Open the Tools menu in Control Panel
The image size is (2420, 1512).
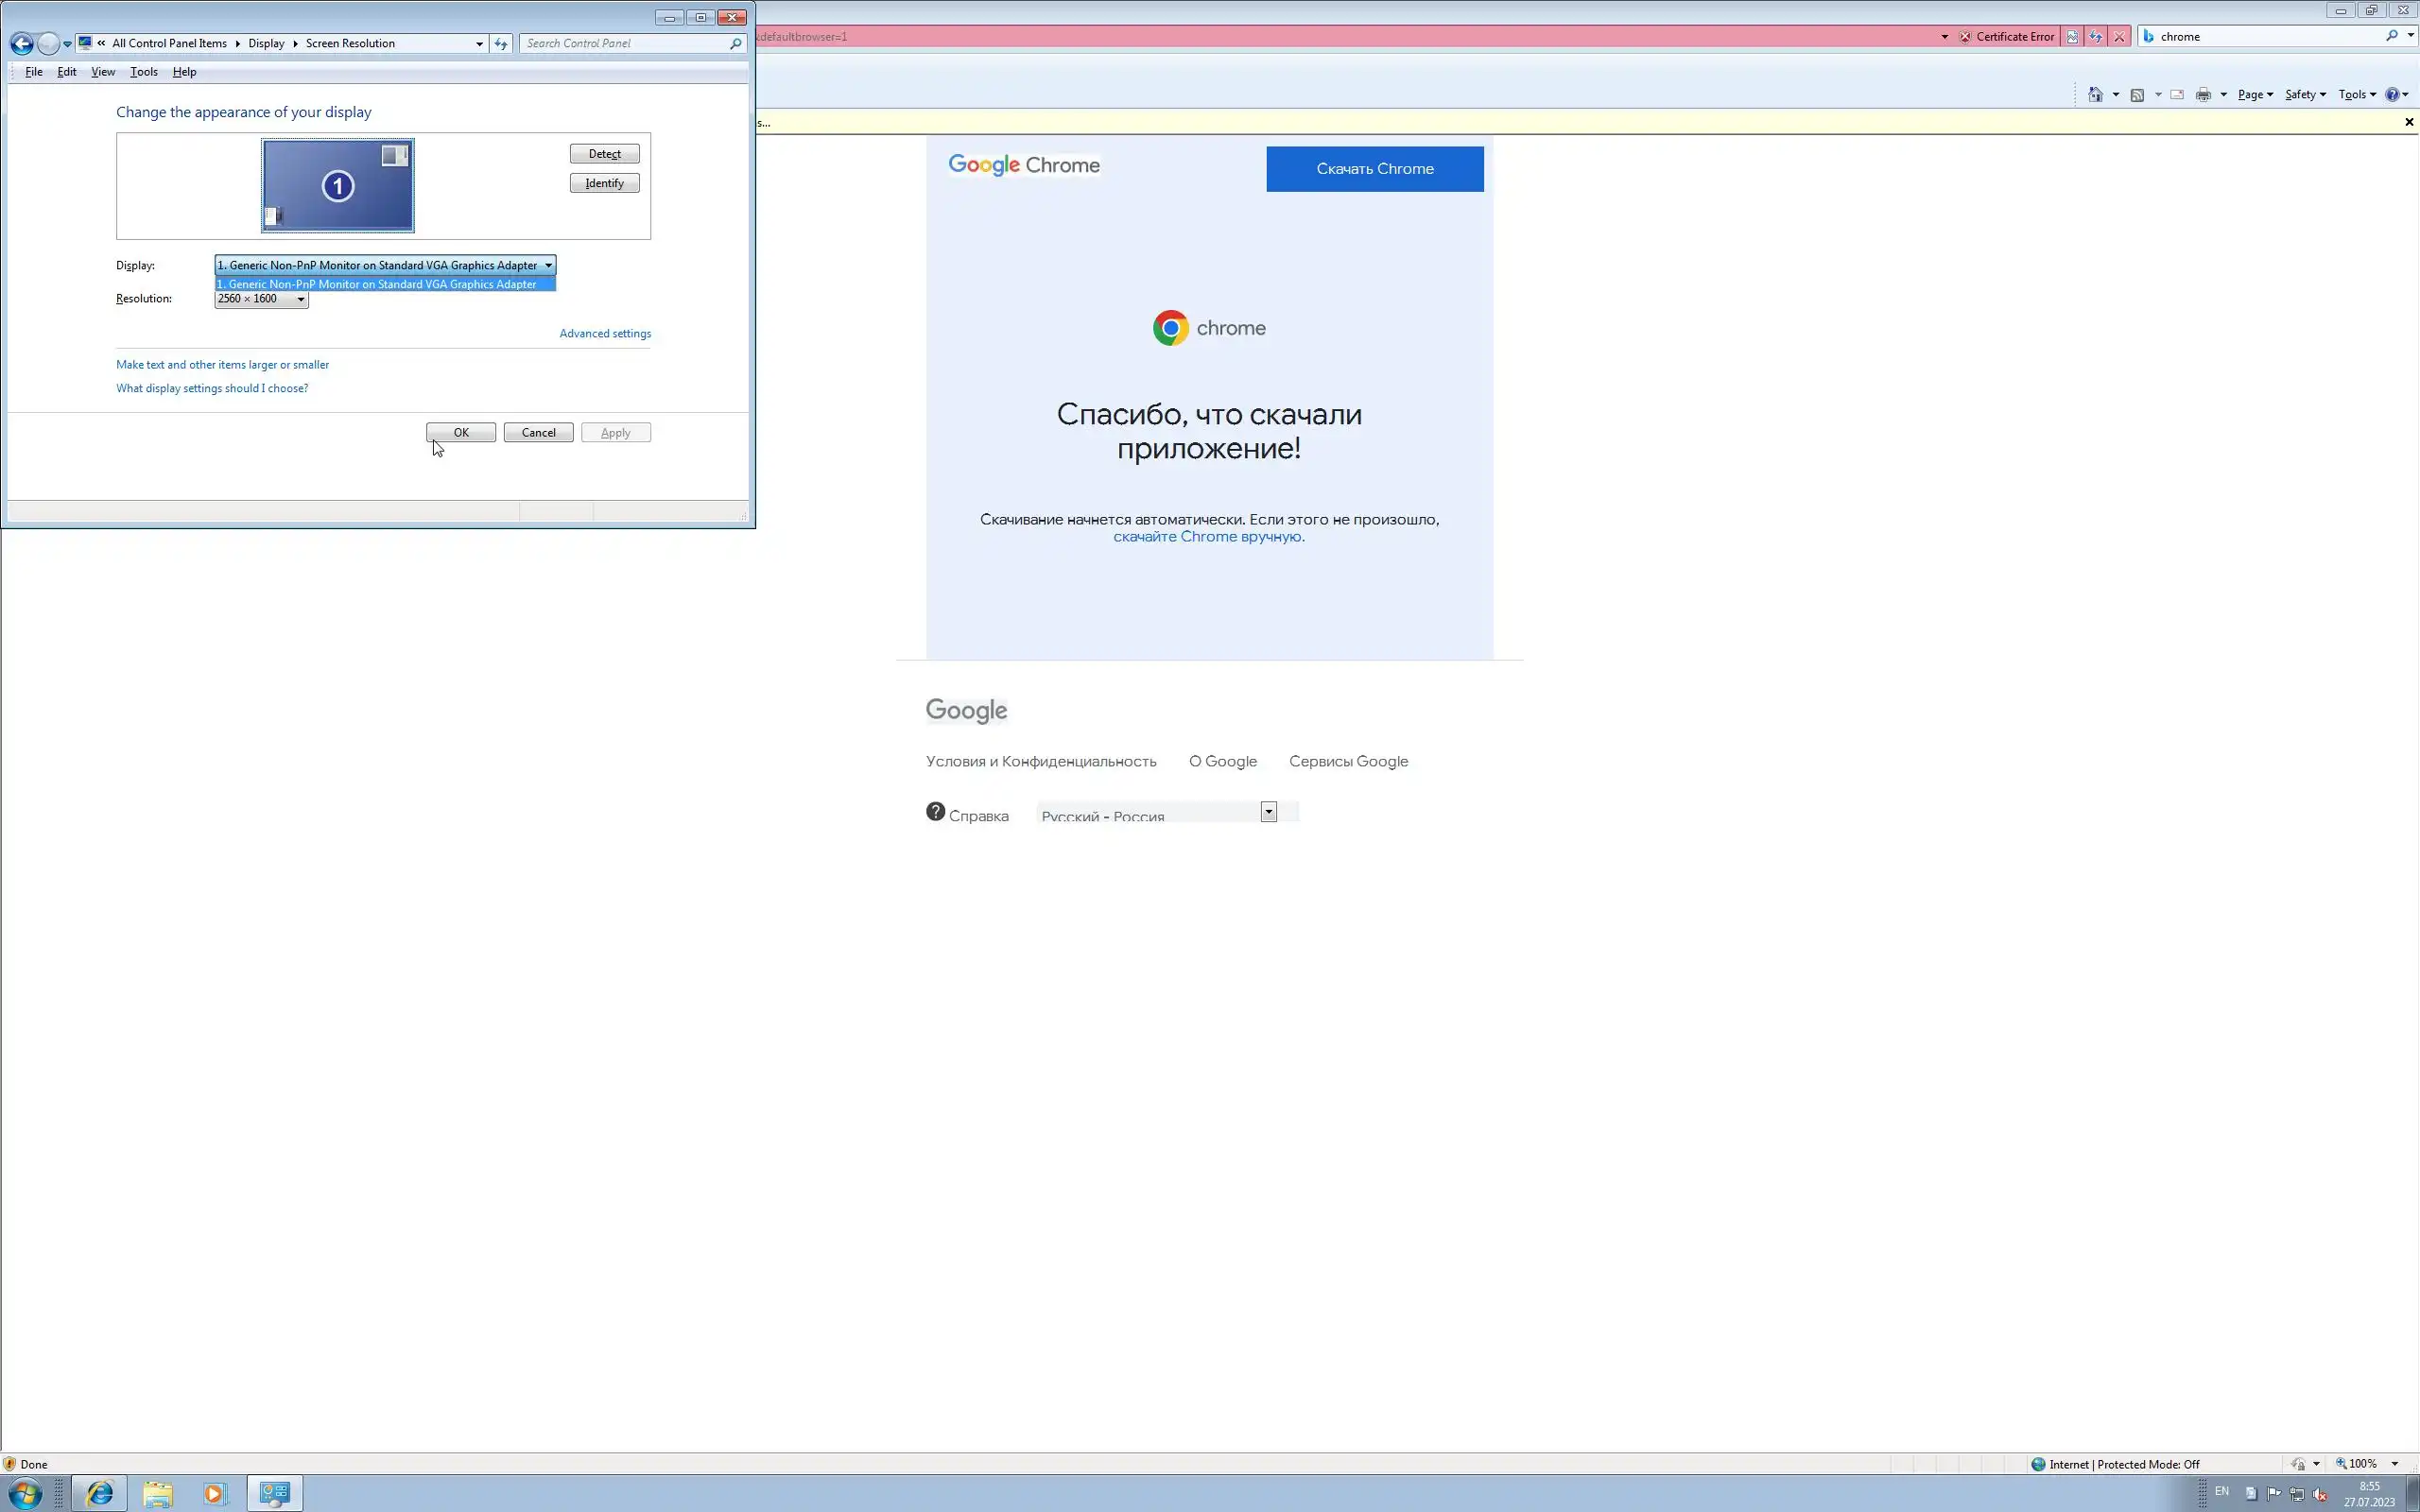pyautogui.click(x=143, y=72)
